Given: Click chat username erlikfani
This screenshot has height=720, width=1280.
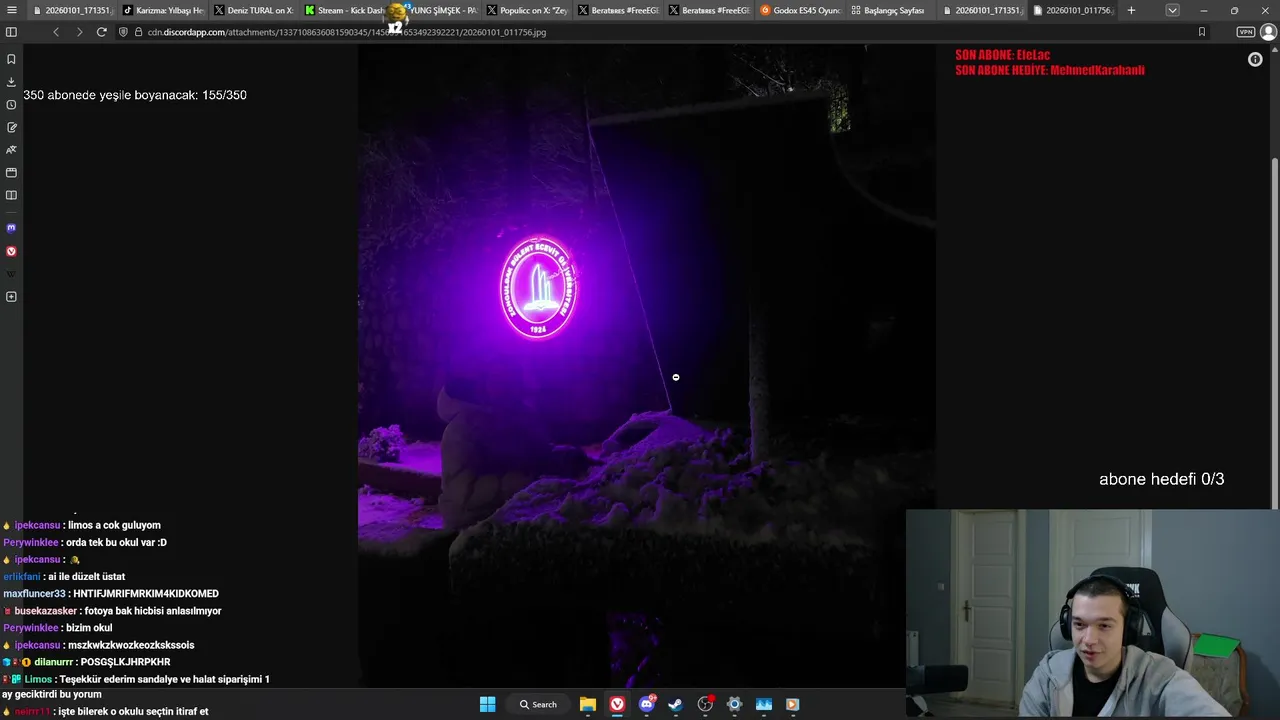Looking at the screenshot, I should pyautogui.click(x=22, y=577).
